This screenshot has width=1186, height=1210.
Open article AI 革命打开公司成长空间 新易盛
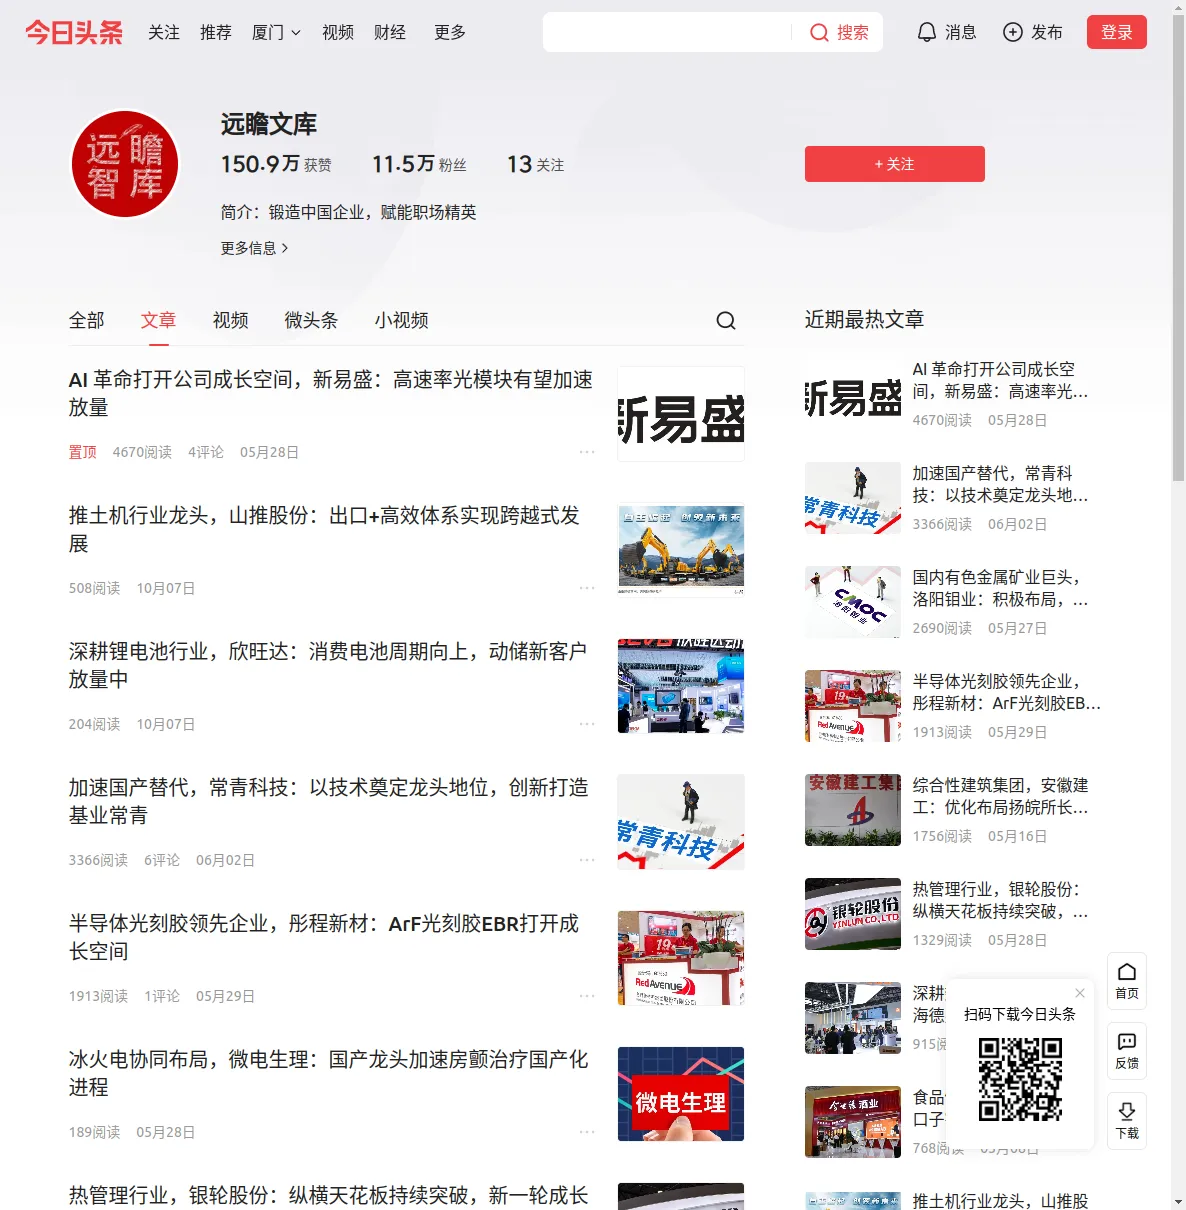point(331,393)
